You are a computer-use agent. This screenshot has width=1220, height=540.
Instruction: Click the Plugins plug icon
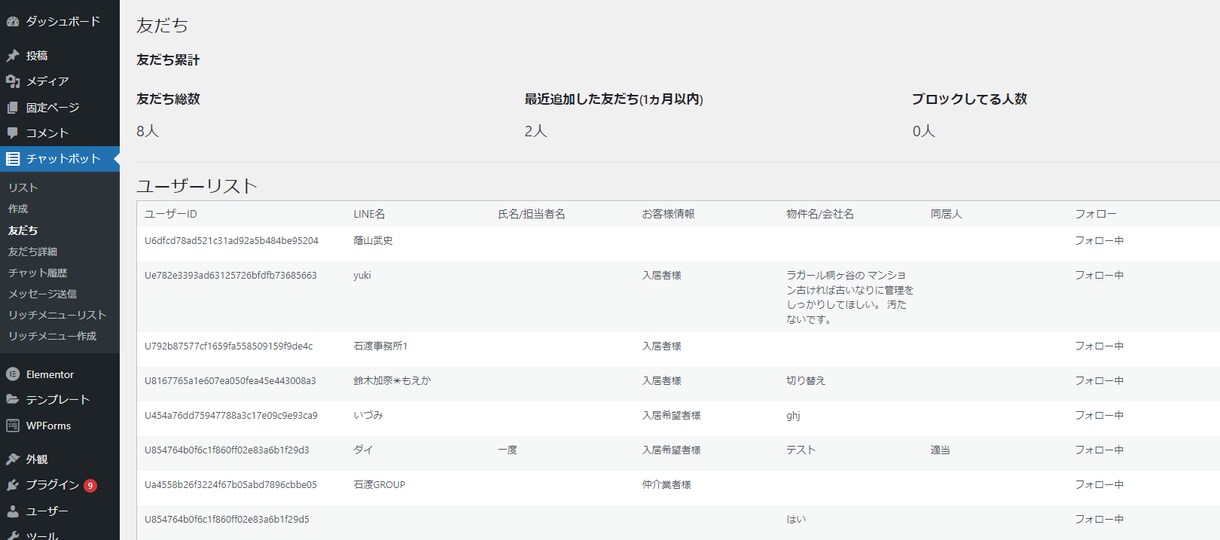coord(13,485)
